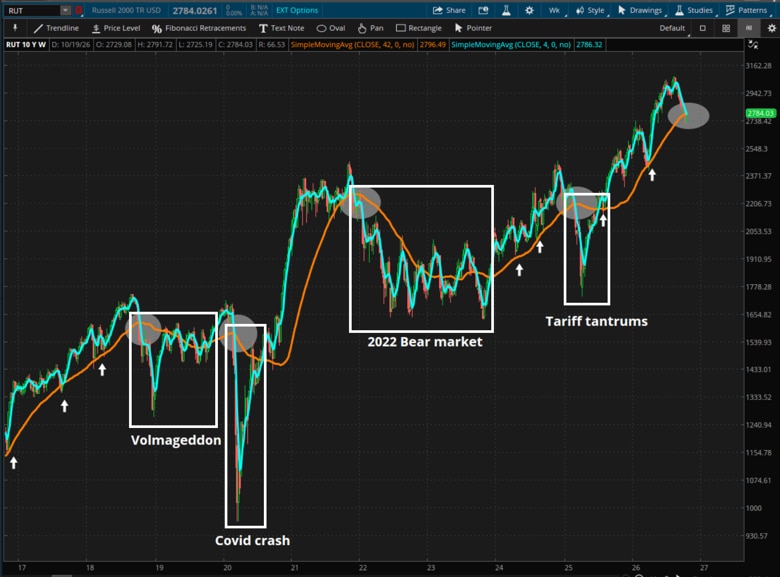Toggle the drawing toolbar pin icon
This screenshot has height=577, width=780.
(x=15, y=28)
